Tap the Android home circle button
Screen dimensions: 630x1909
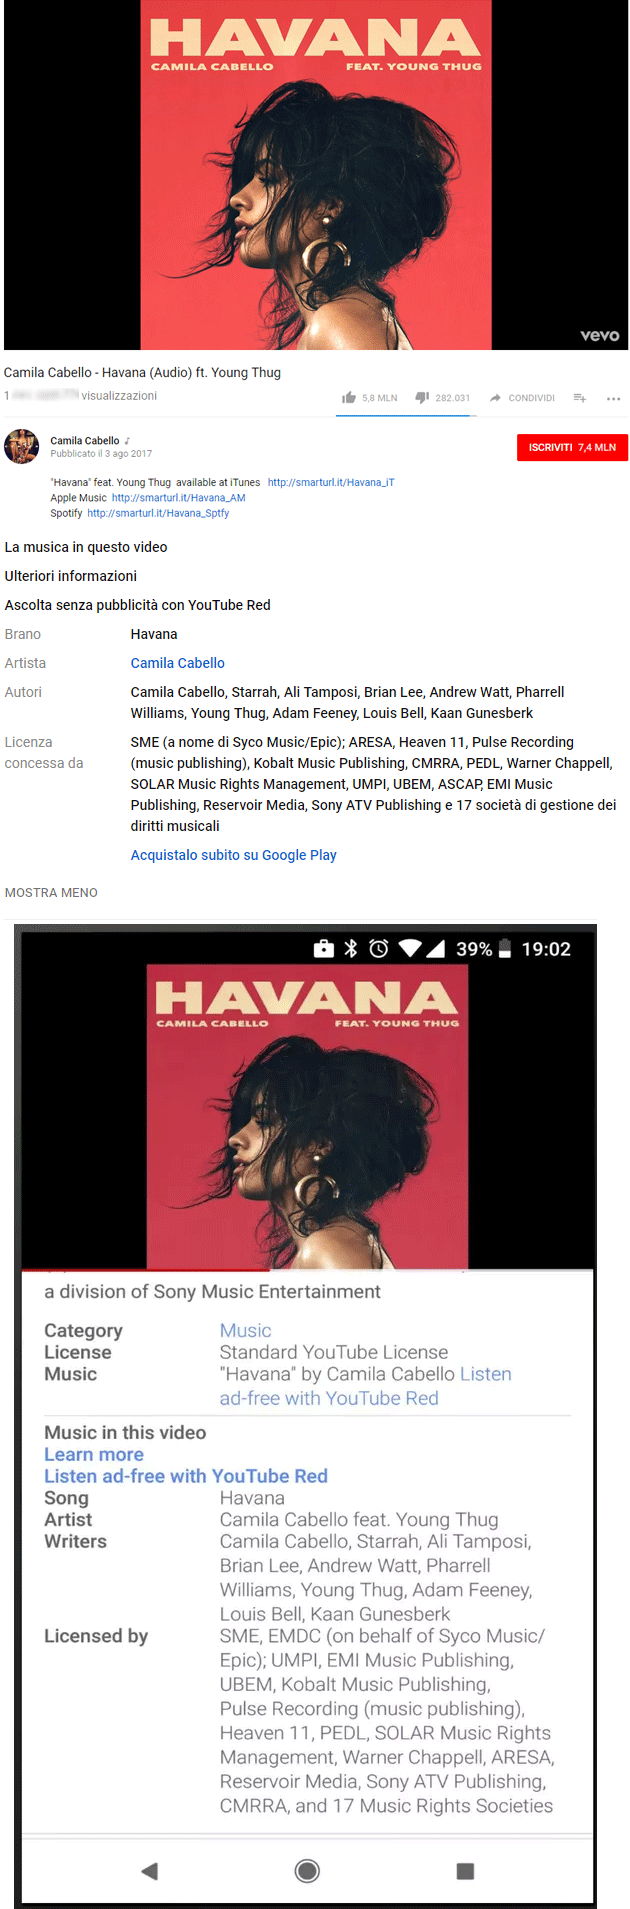tap(308, 1870)
